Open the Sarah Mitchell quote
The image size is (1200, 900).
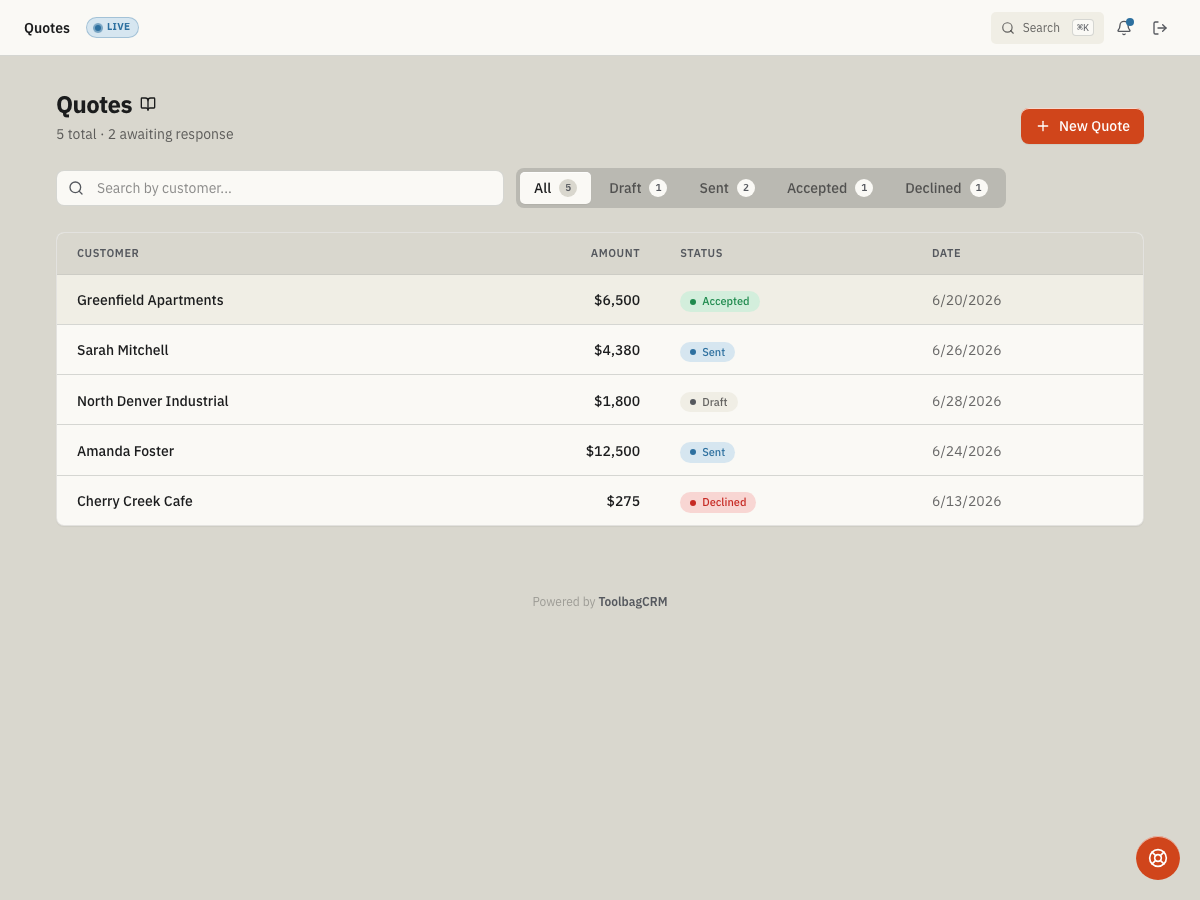600,350
